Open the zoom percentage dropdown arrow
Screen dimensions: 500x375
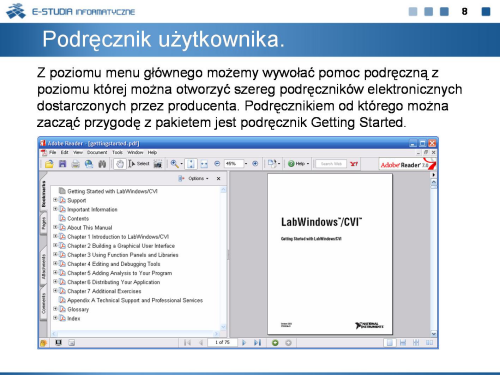click(246, 164)
